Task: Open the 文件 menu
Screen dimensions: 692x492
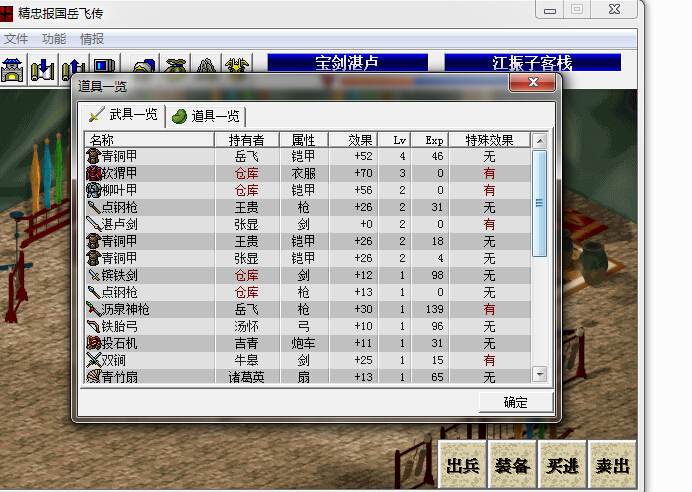Action: click(16, 39)
